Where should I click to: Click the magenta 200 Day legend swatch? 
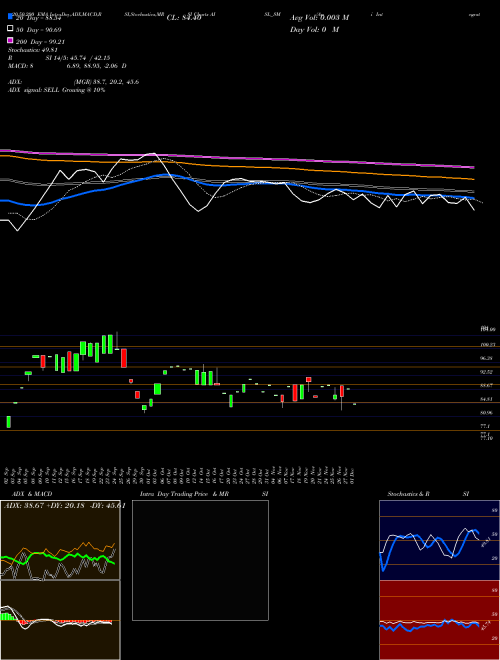click(x=10, y=41)
